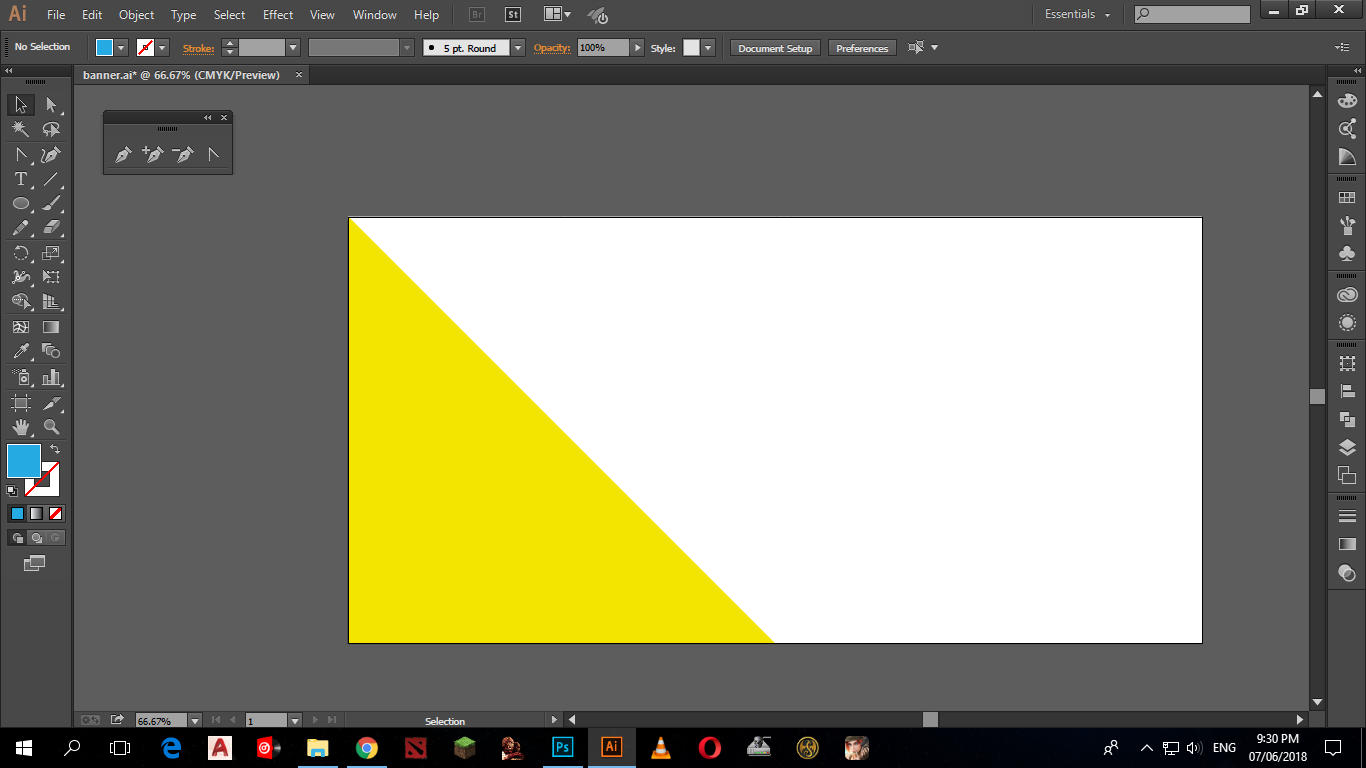This screenshot has width=1366, height=768.
Task: Open the Effect menu
Action: 278,15
